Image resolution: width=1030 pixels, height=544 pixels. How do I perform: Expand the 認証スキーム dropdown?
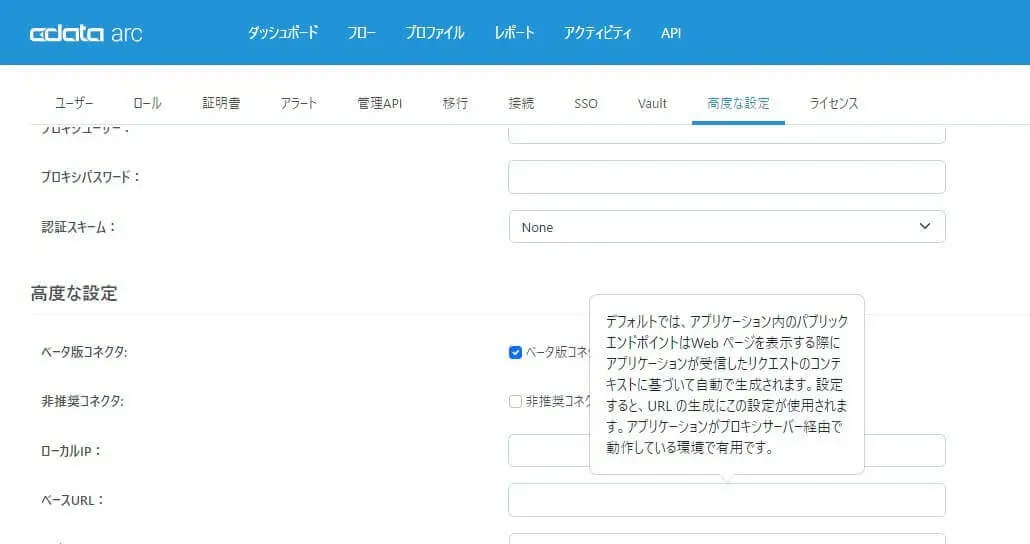click(727, 227)
